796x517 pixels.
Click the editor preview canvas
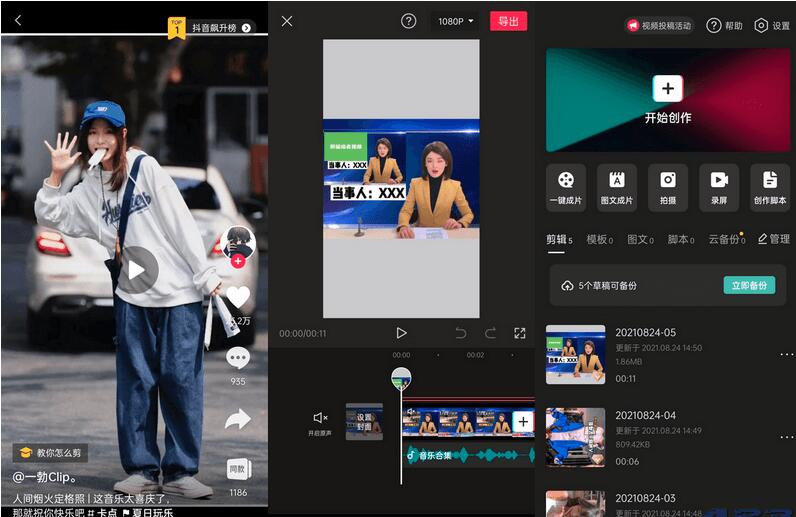coord(401,179)
